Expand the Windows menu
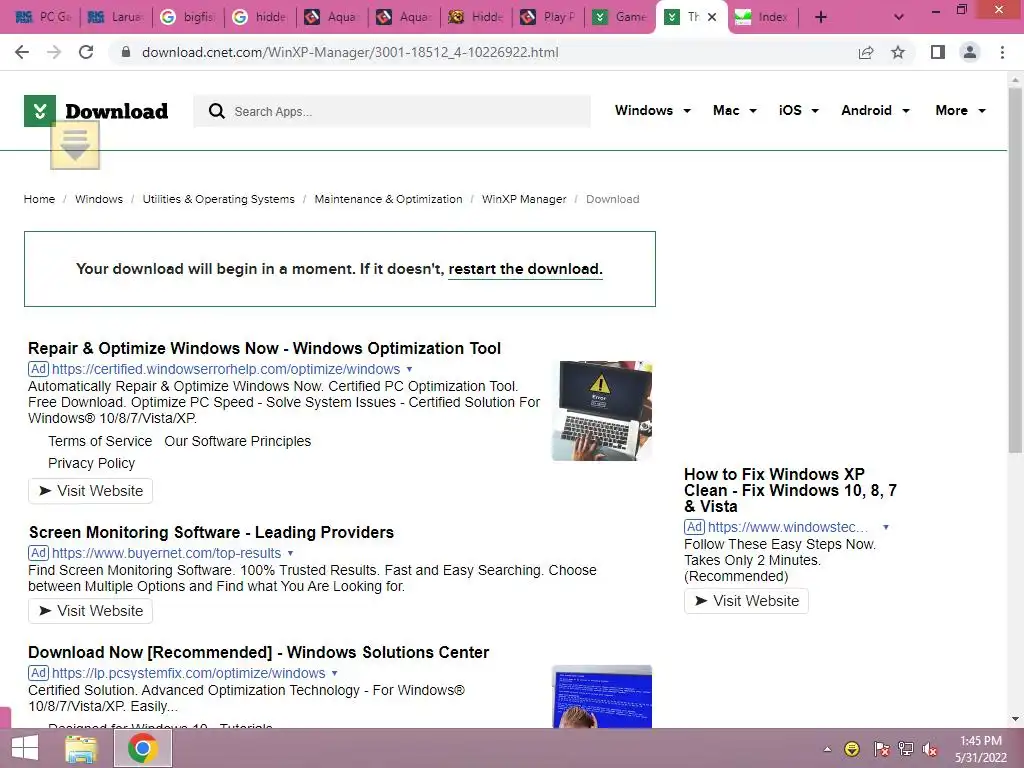This screenshot has height=768, width=1024. pyautogui.click(x=652, y=110)
